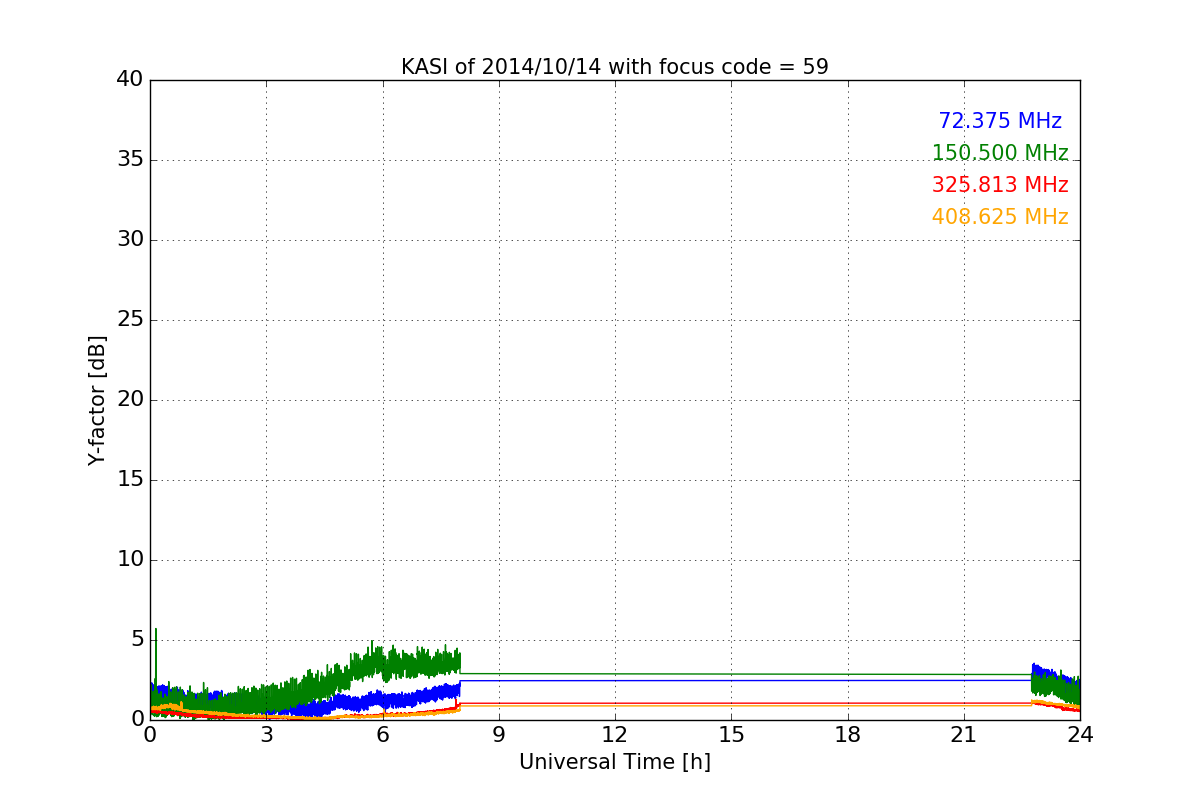The width and height of the screenshot is (1200, 800).
Task: Click the plot title mentioning KASI 2014/10/14
Action: point(614,67)
